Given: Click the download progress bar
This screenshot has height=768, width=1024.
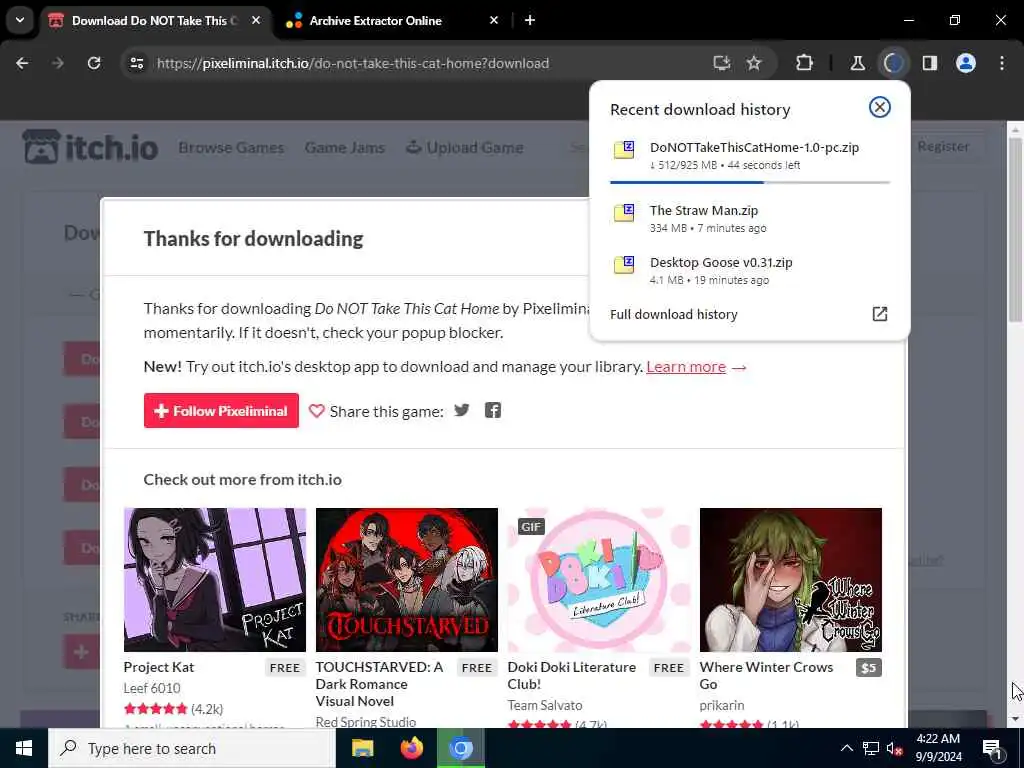Looking at the screenshot, I should [749, 182].
